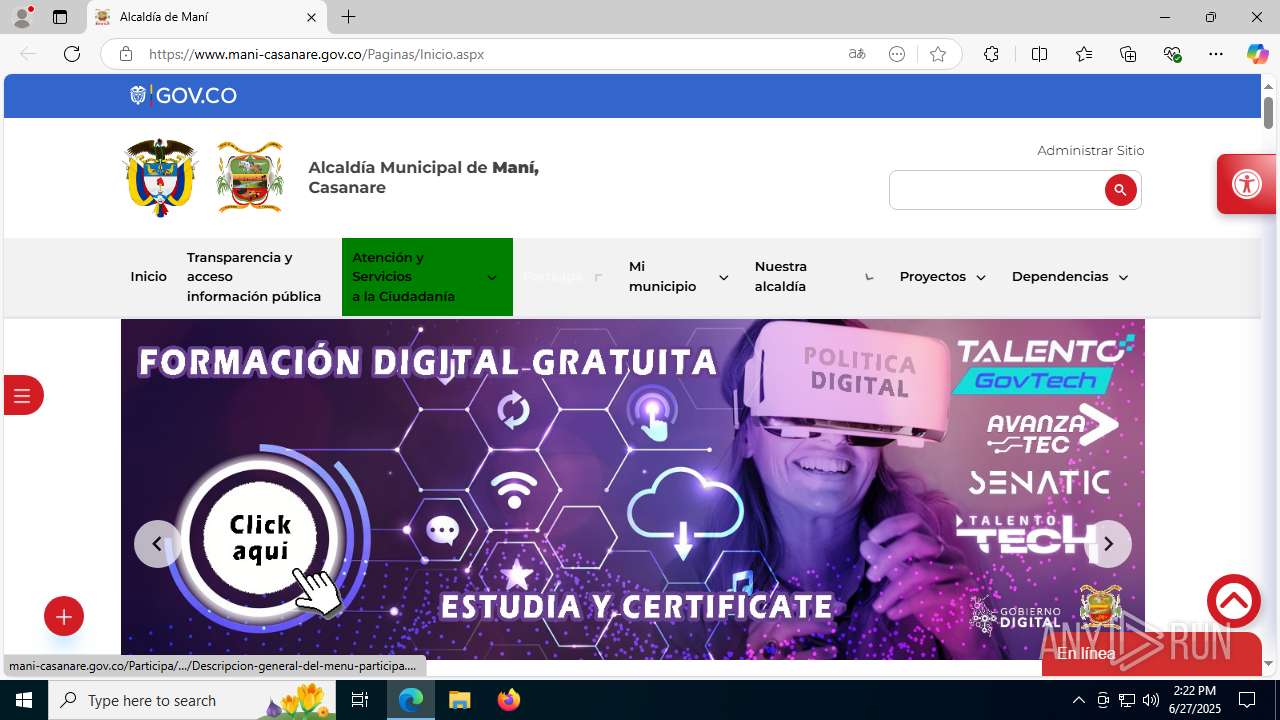Click the GOV.CO logo in blue header

[183, 95]
